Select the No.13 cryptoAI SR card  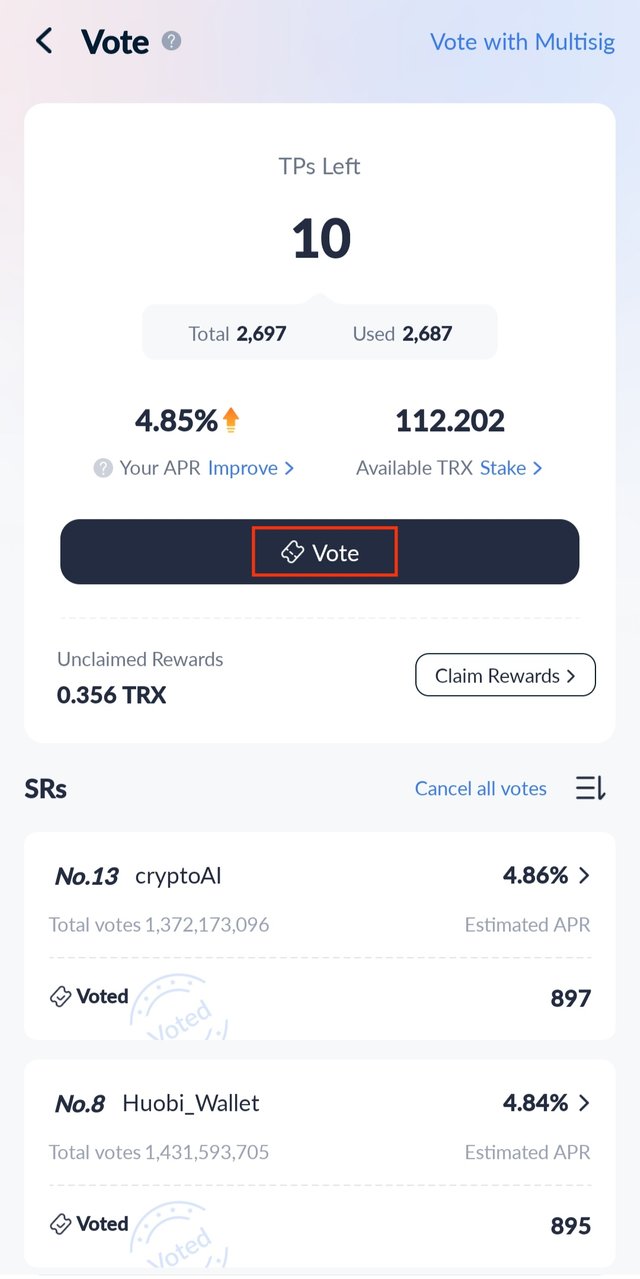[320, 936]
